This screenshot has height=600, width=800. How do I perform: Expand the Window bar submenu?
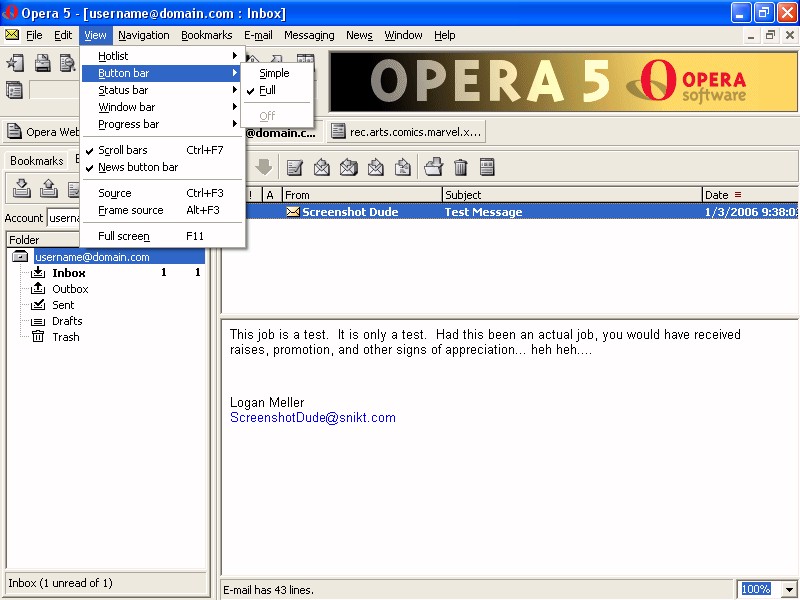pos(163,107)
